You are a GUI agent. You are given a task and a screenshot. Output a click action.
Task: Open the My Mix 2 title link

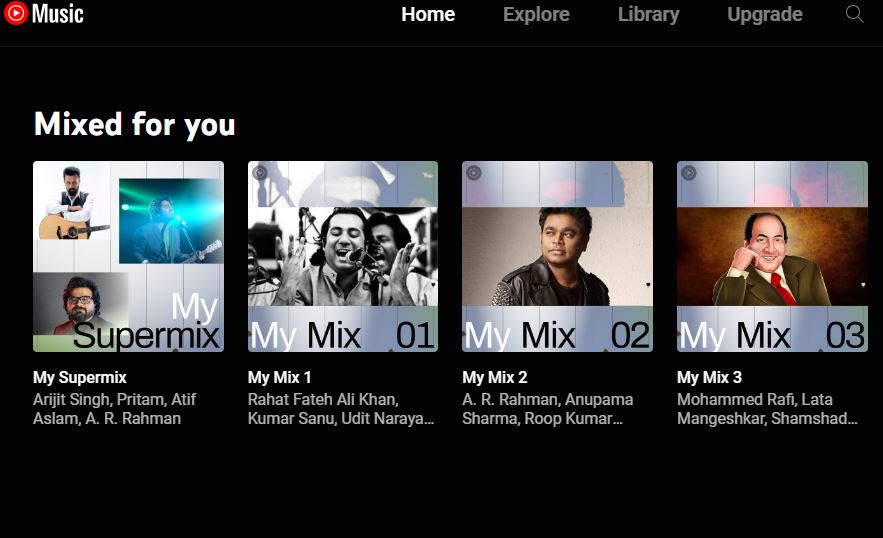tap(495, 377)
